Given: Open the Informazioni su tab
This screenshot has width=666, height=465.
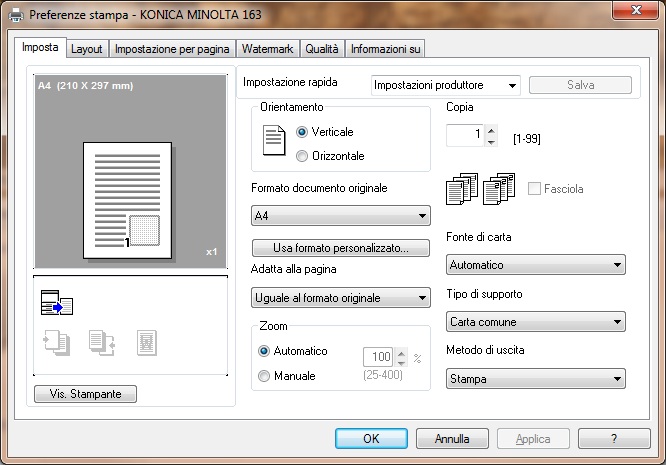Looking at the screenshot, I should click(385, 49).
